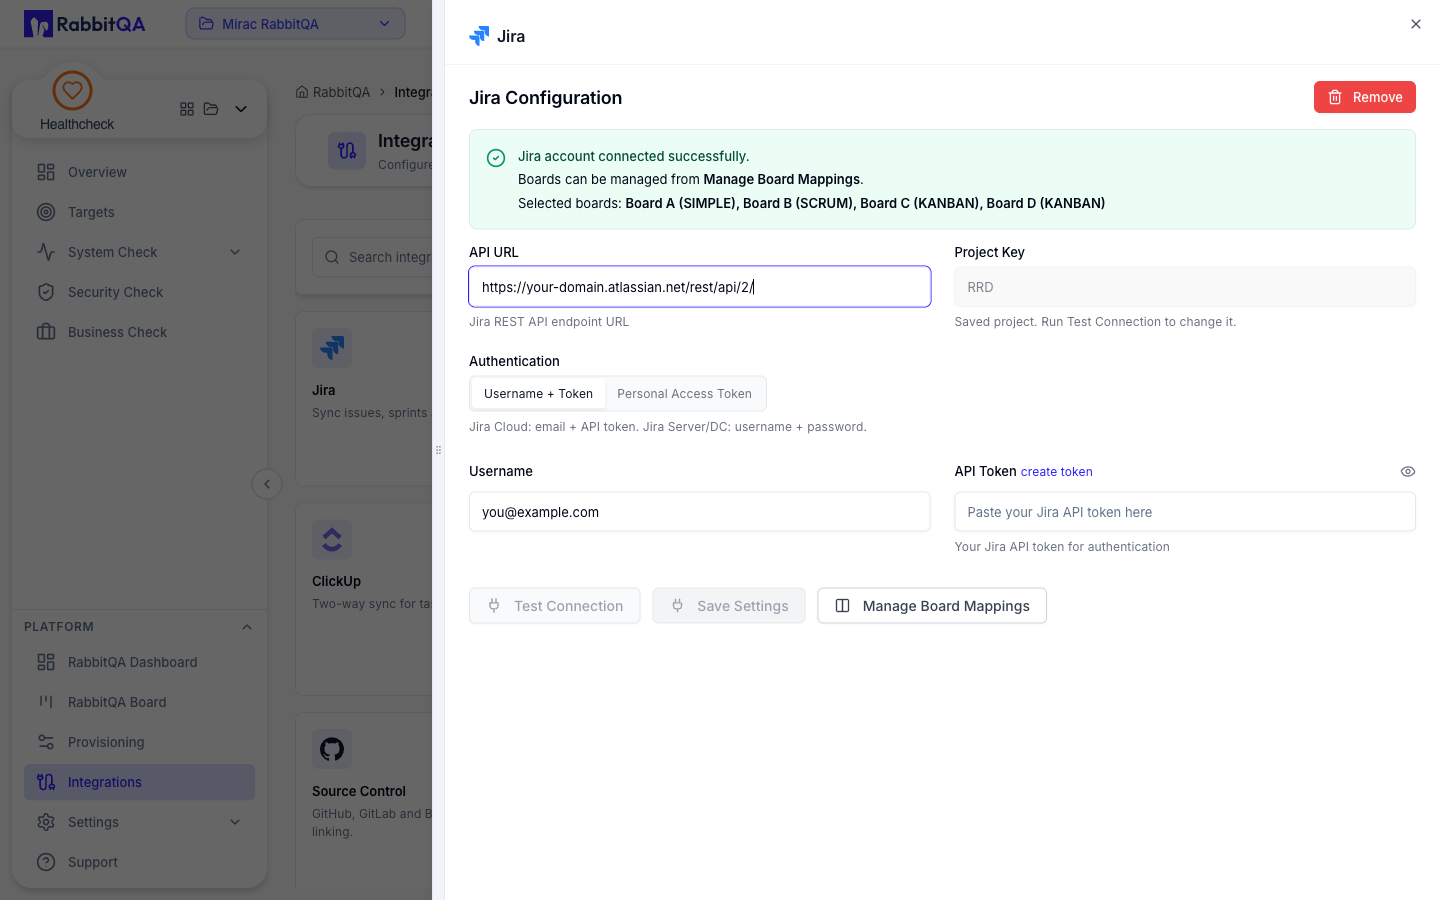The image size is (1440, 900).
Task: Open the Mirac RabbitQA project dropdown
Action: 295,24
